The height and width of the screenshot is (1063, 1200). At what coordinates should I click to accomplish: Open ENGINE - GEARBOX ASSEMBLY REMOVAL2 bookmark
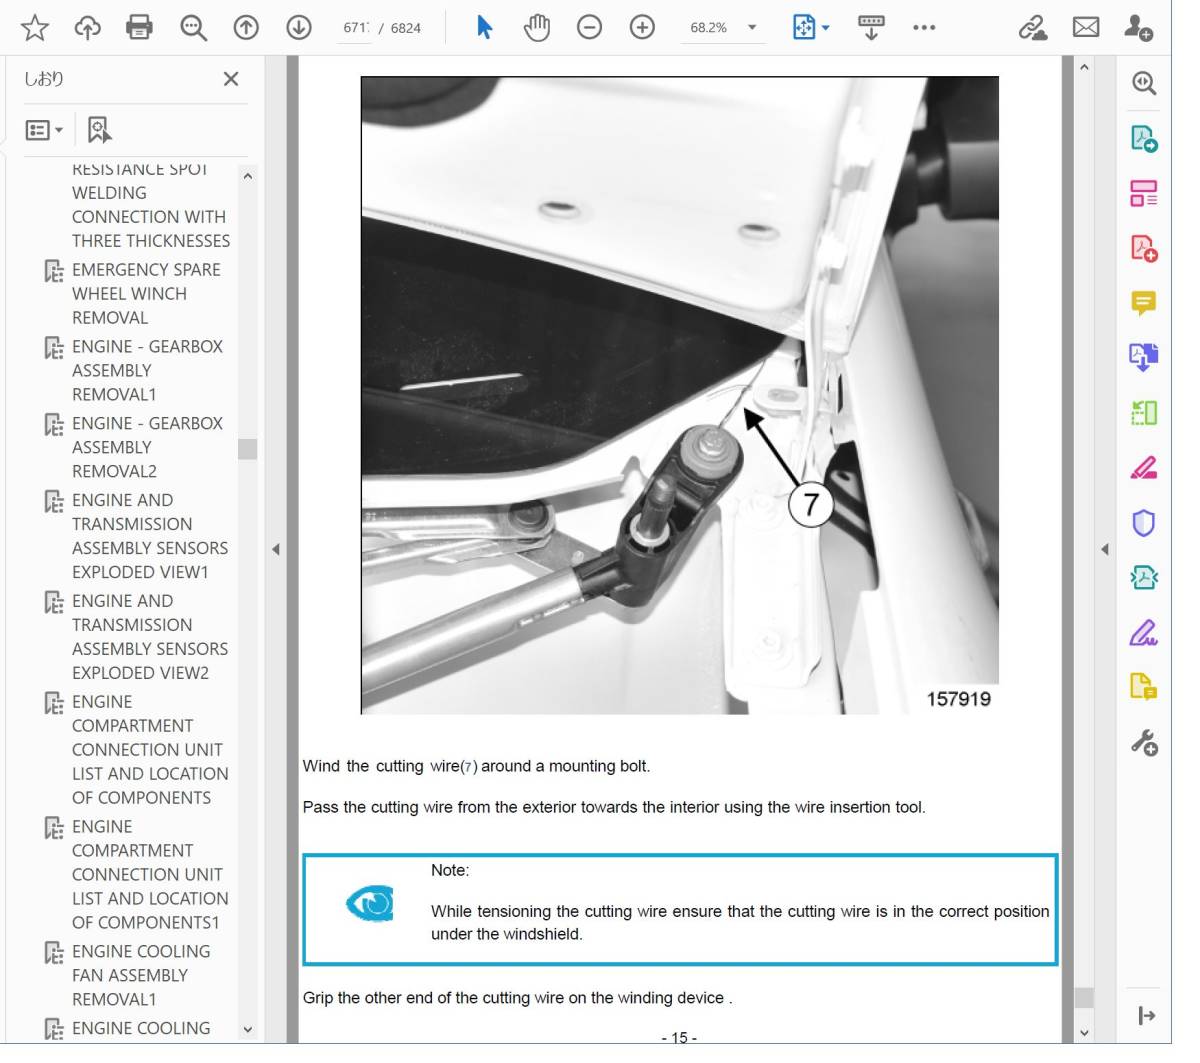tap(147, 448)
